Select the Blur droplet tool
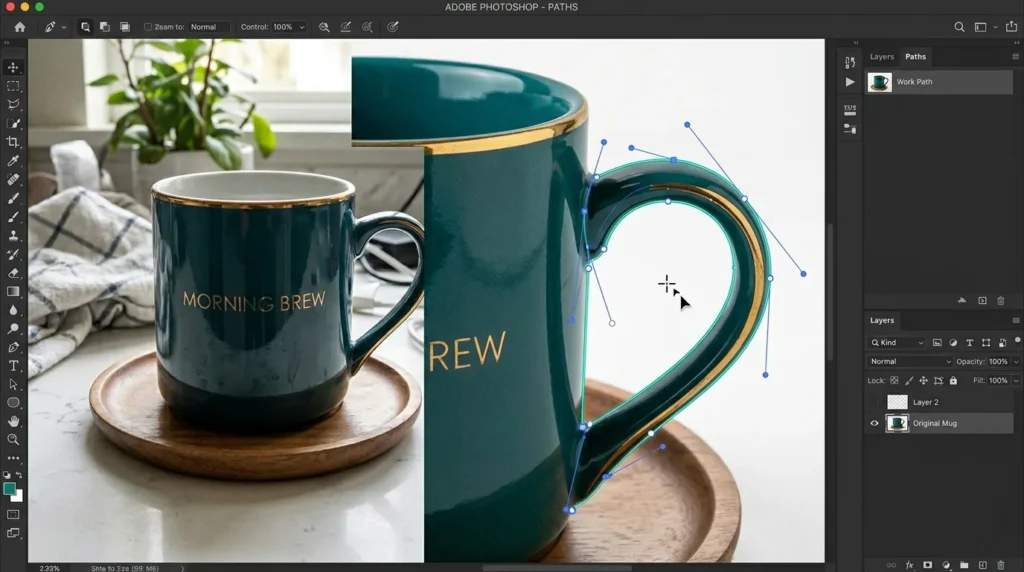Image resolution: width=1024 pixels, height=572 pixels. tap(13, 310)
